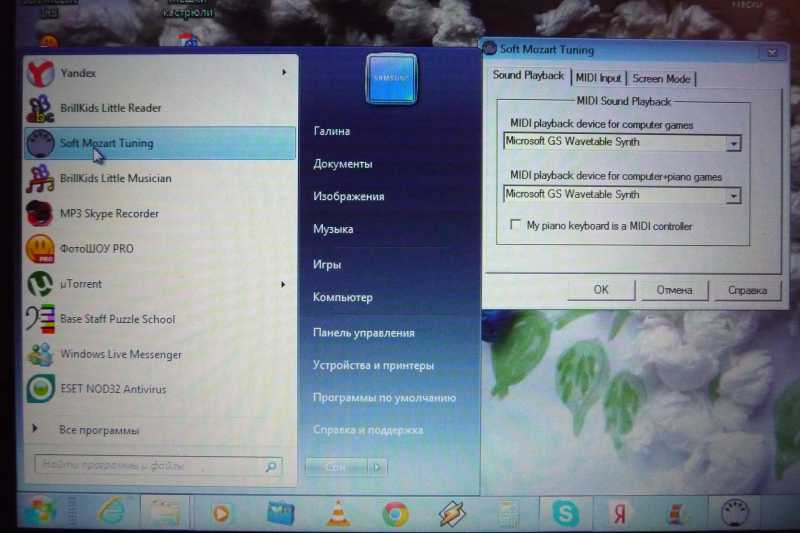Open Windows Explorer folder on taskbar
Image resolution: width=800 pixels, height=533 pixels.
point(165,513)
